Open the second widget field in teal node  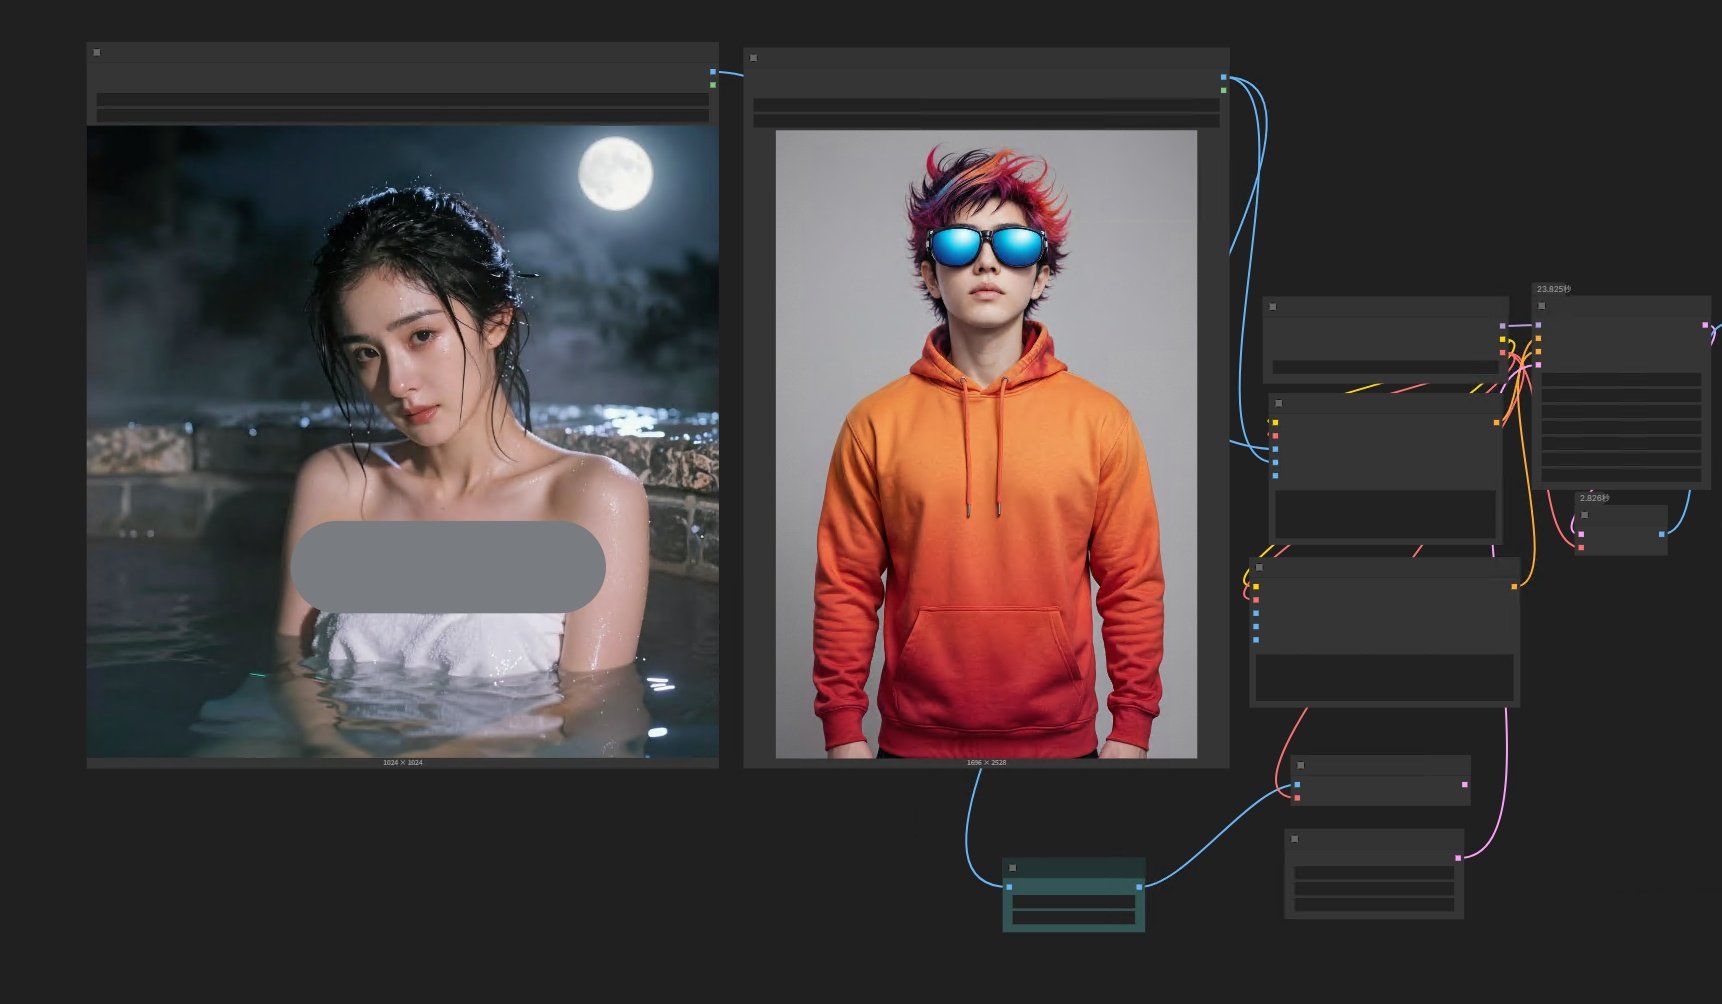point(1073,917)
